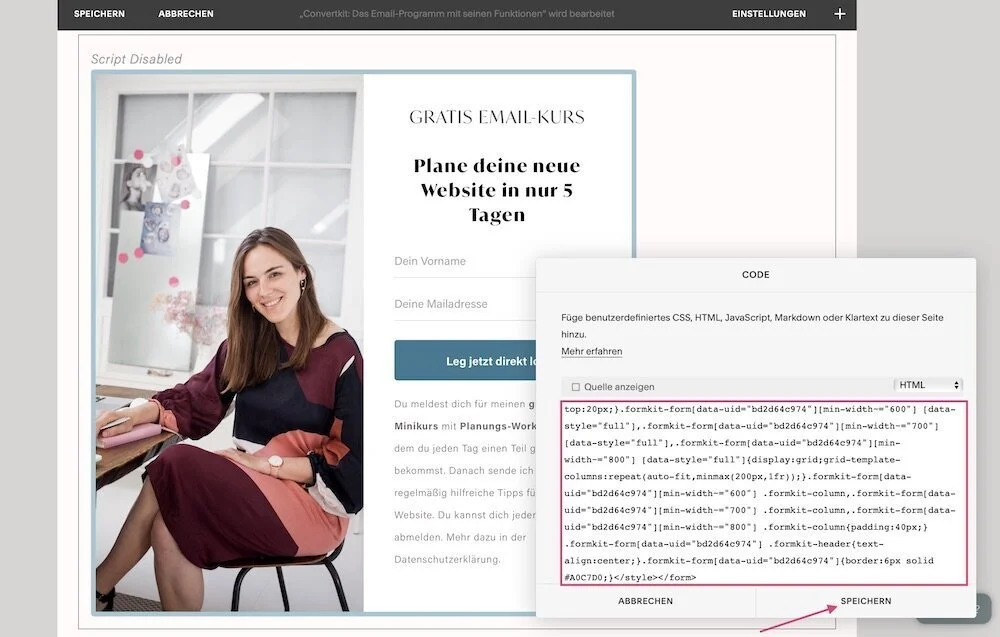This screenshot has height=637, width=1000.
Task: Select the GRATIS EMAIL-KURS heading
Action: click(497, 117)
